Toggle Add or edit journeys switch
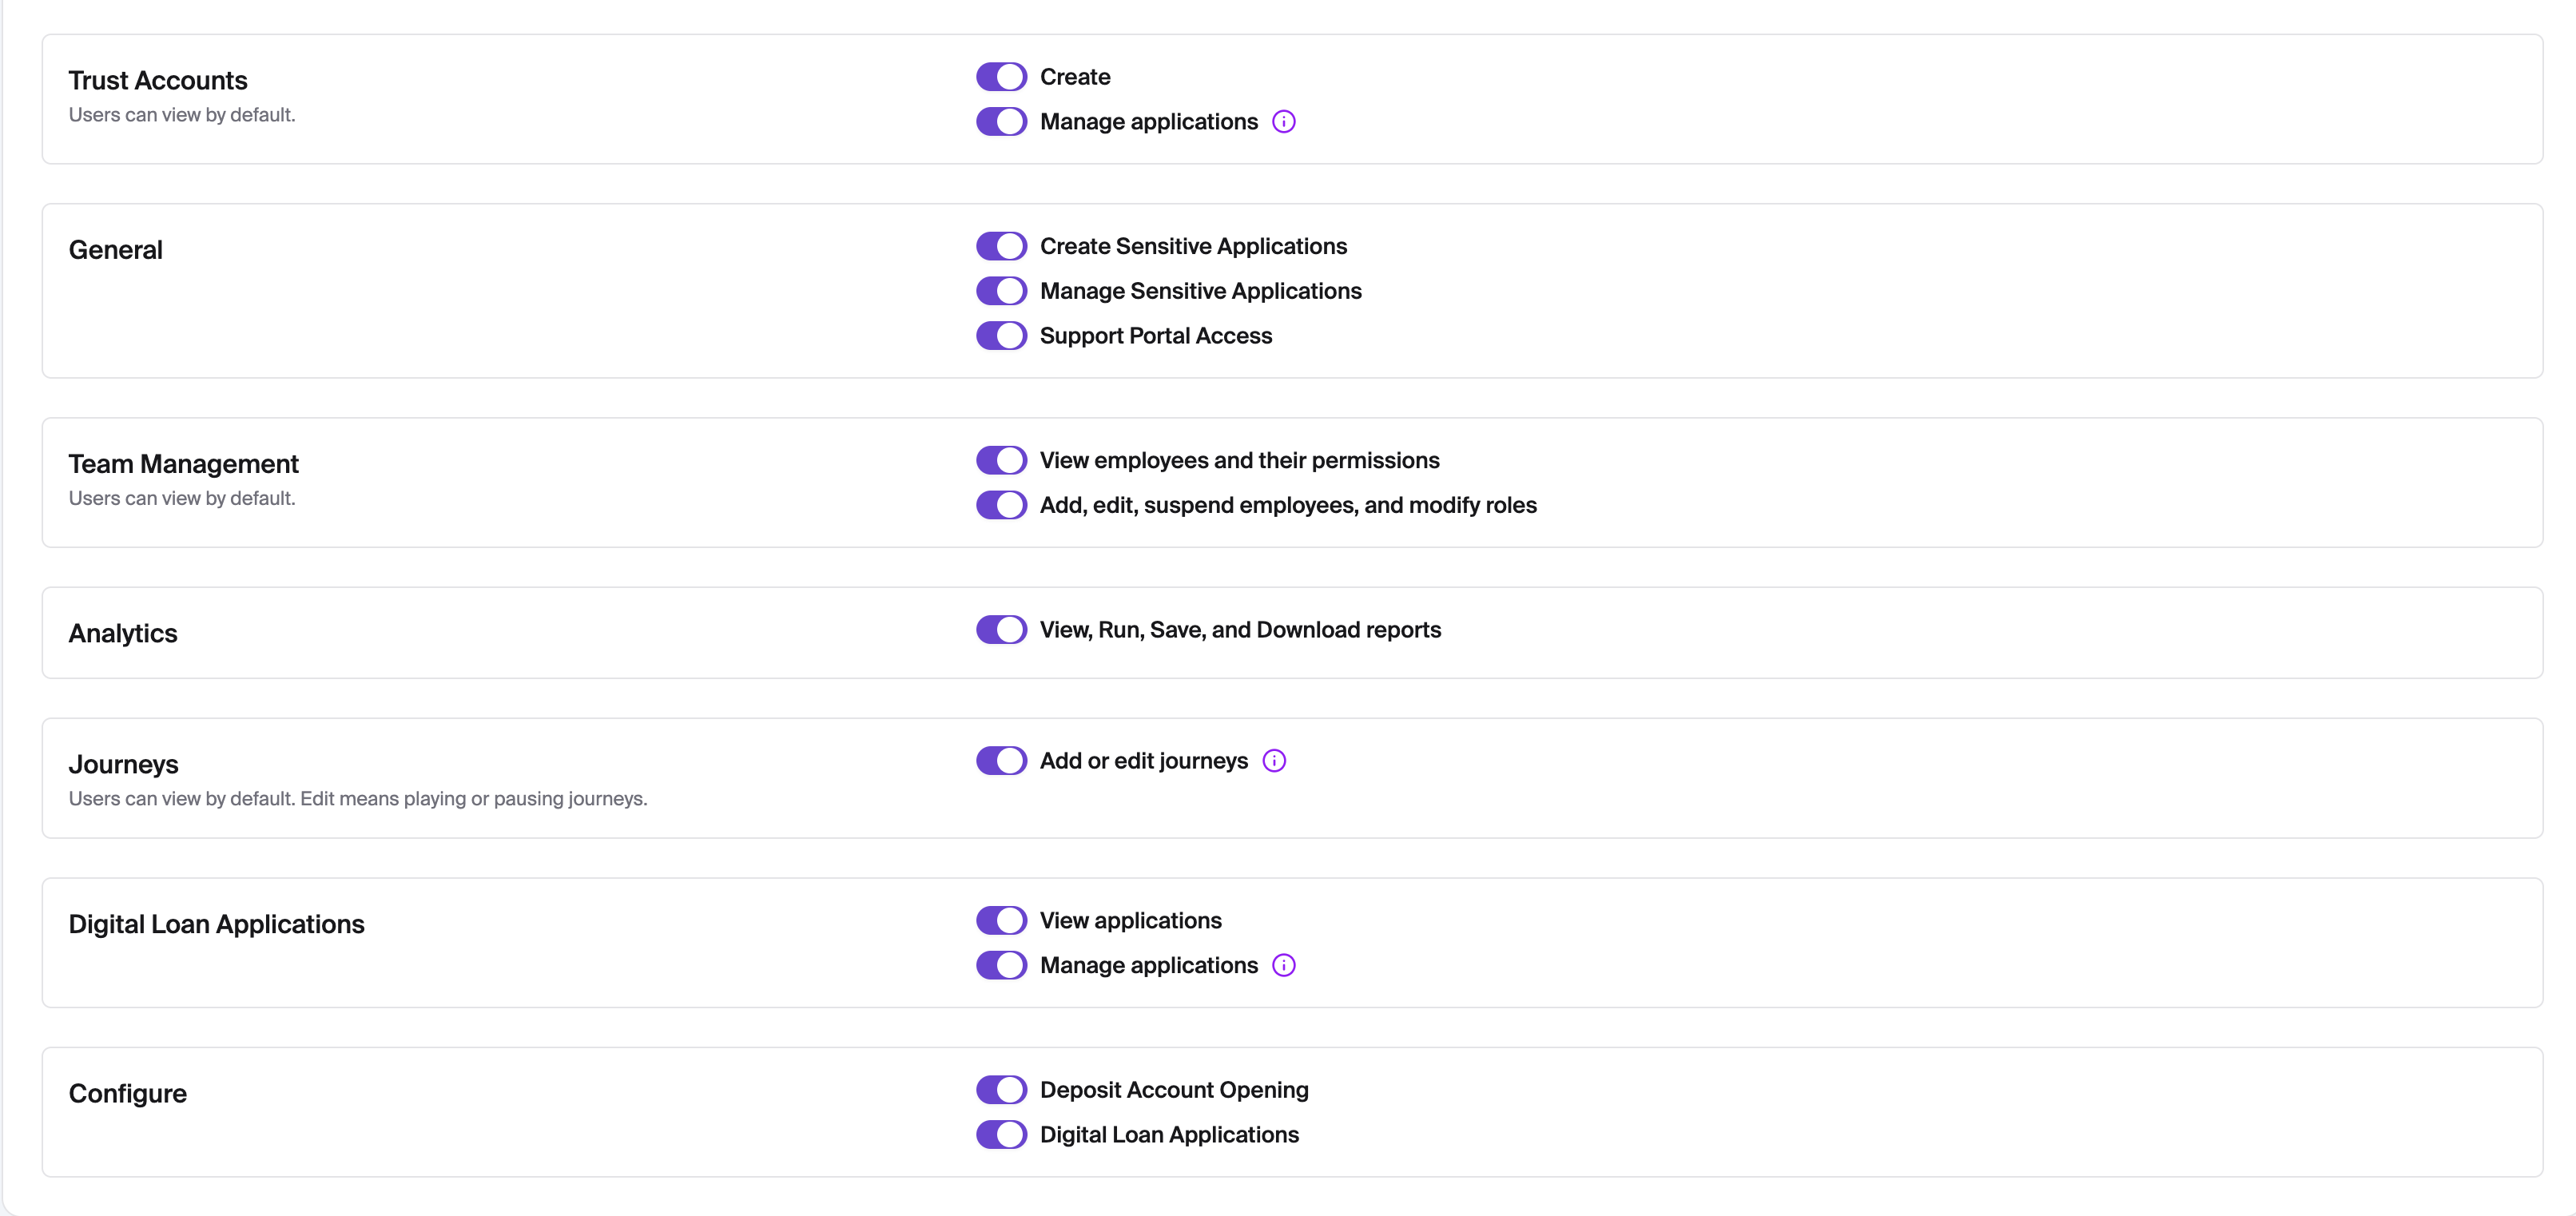 pos(1001,761)
